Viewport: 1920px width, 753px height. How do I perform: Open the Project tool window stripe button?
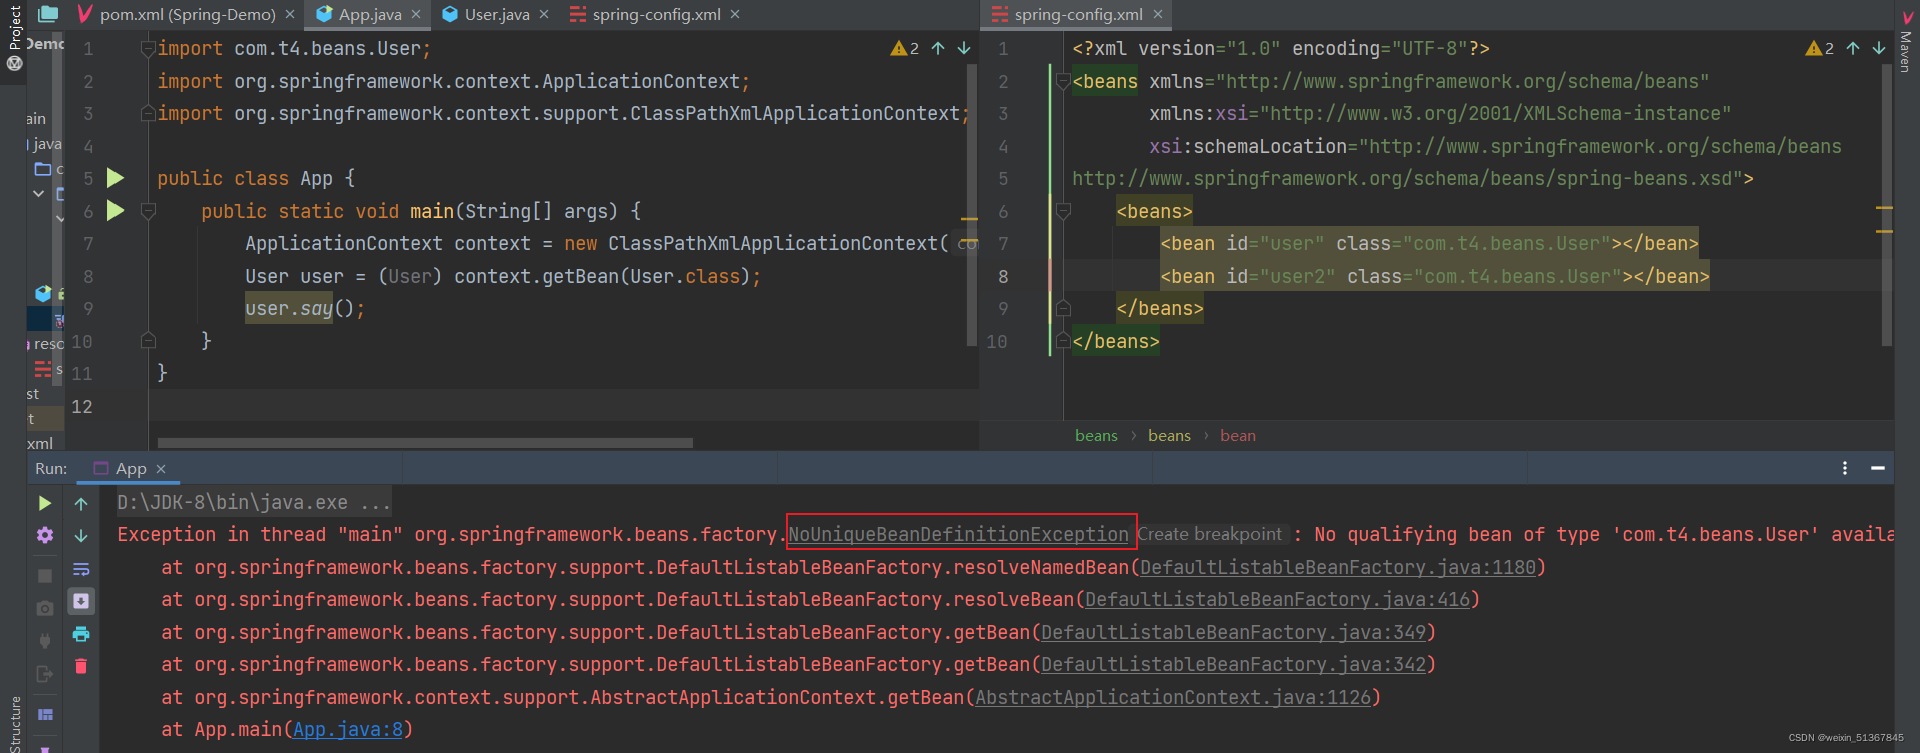14,36
